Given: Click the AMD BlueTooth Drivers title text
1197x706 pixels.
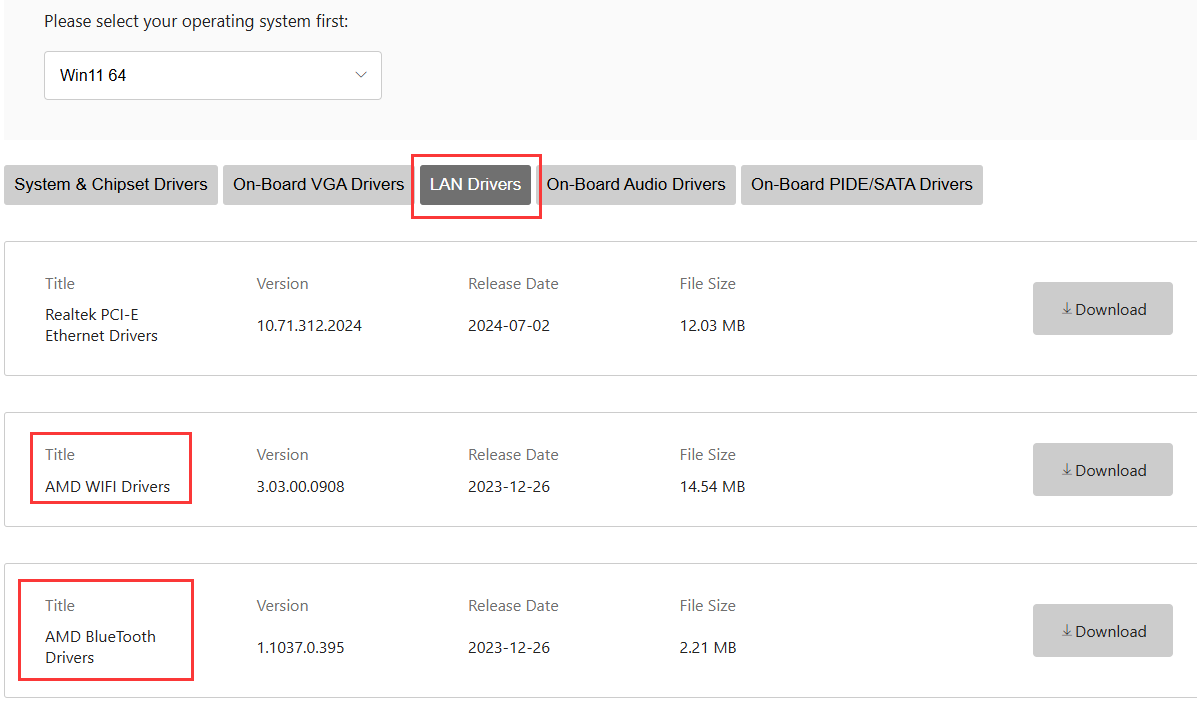Looking at the screenshot, I should tap(100, 647).
